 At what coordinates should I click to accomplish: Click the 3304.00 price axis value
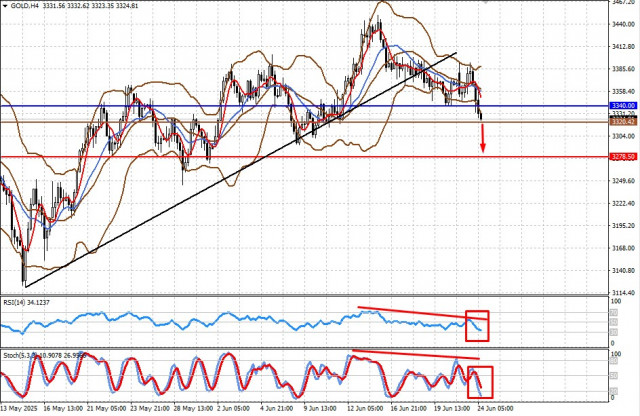[624, 136]
